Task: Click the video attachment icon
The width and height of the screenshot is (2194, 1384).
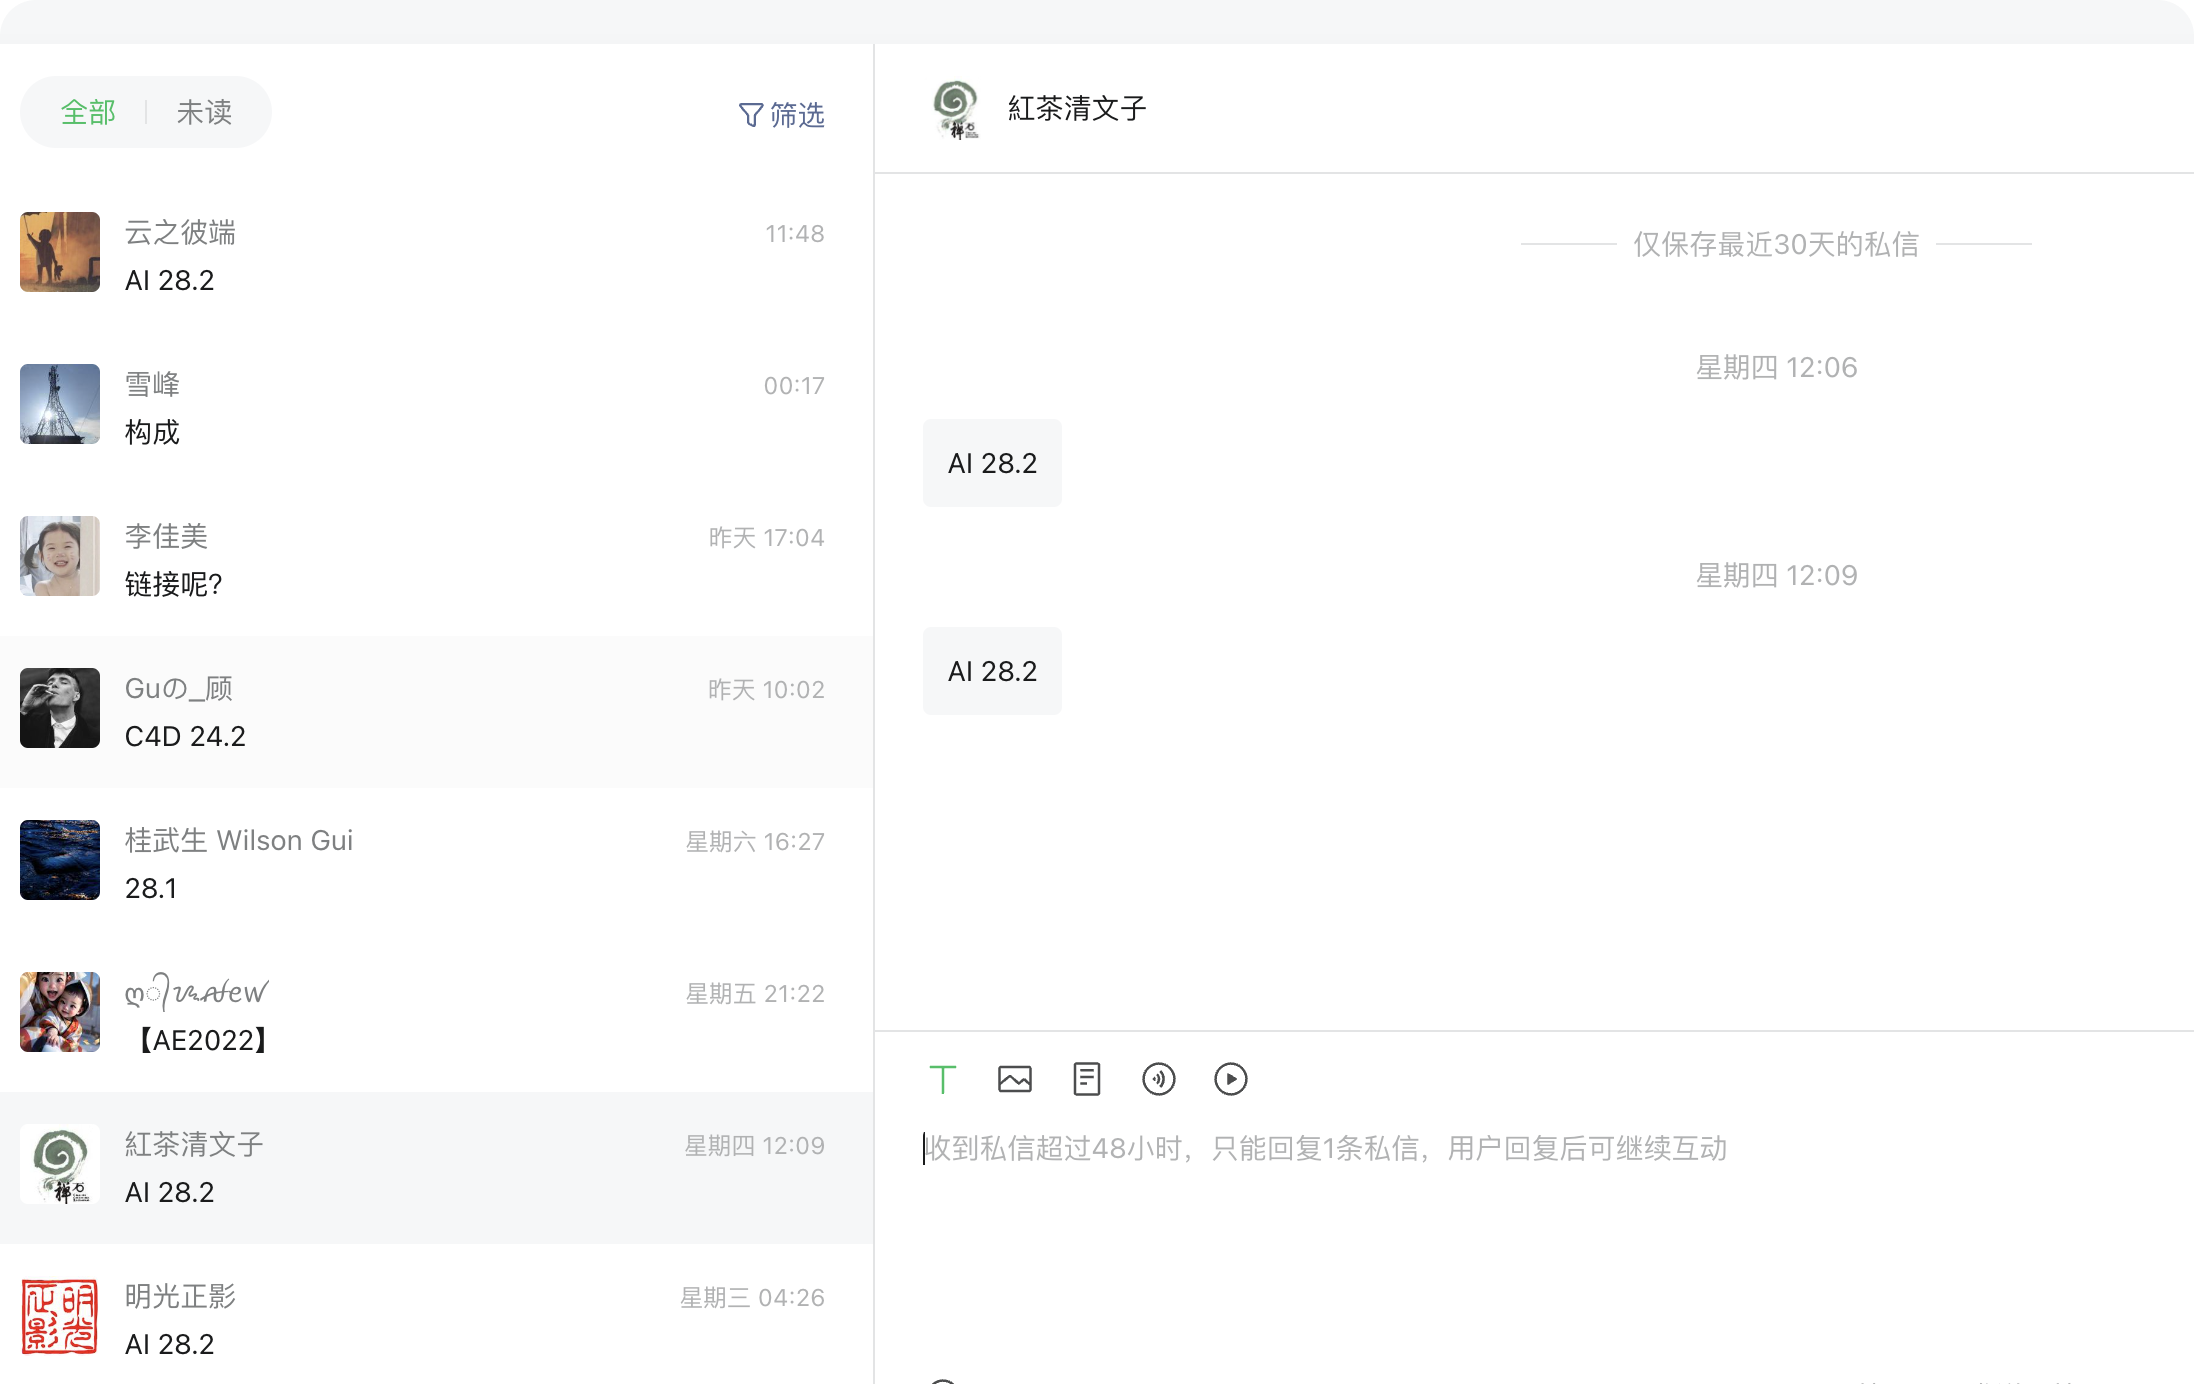Action: [1230, 1079]
